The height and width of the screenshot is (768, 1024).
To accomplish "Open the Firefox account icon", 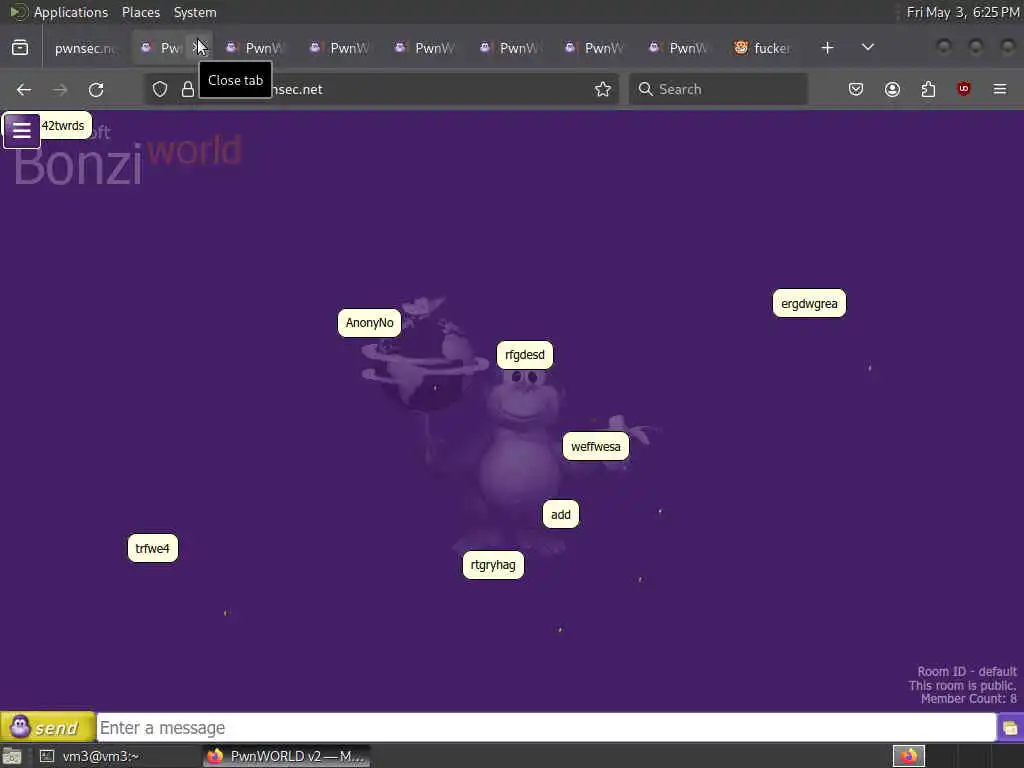I will tap(892, 89).
